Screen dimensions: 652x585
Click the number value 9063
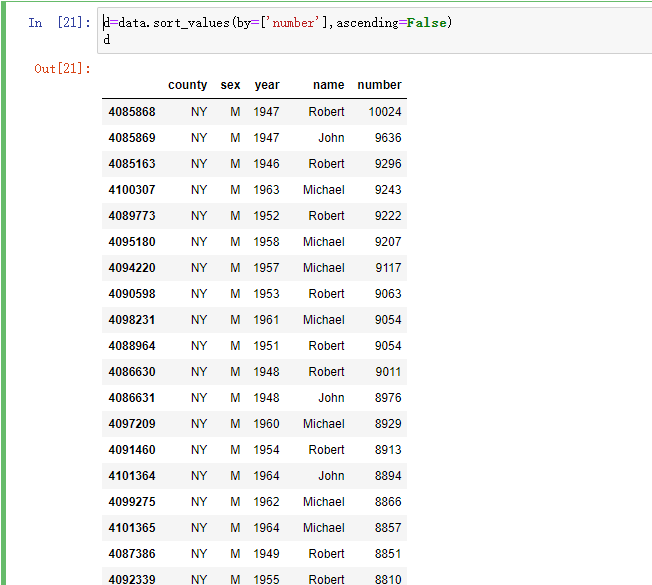[x=388, y=294]
